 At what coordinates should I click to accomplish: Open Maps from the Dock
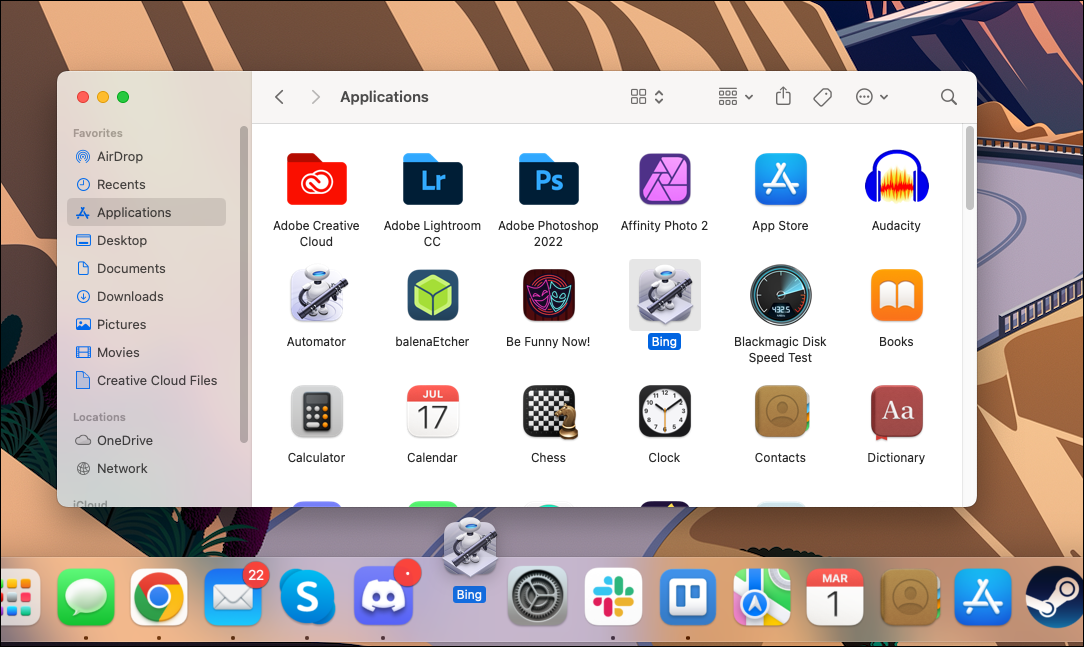pos(762,597)
